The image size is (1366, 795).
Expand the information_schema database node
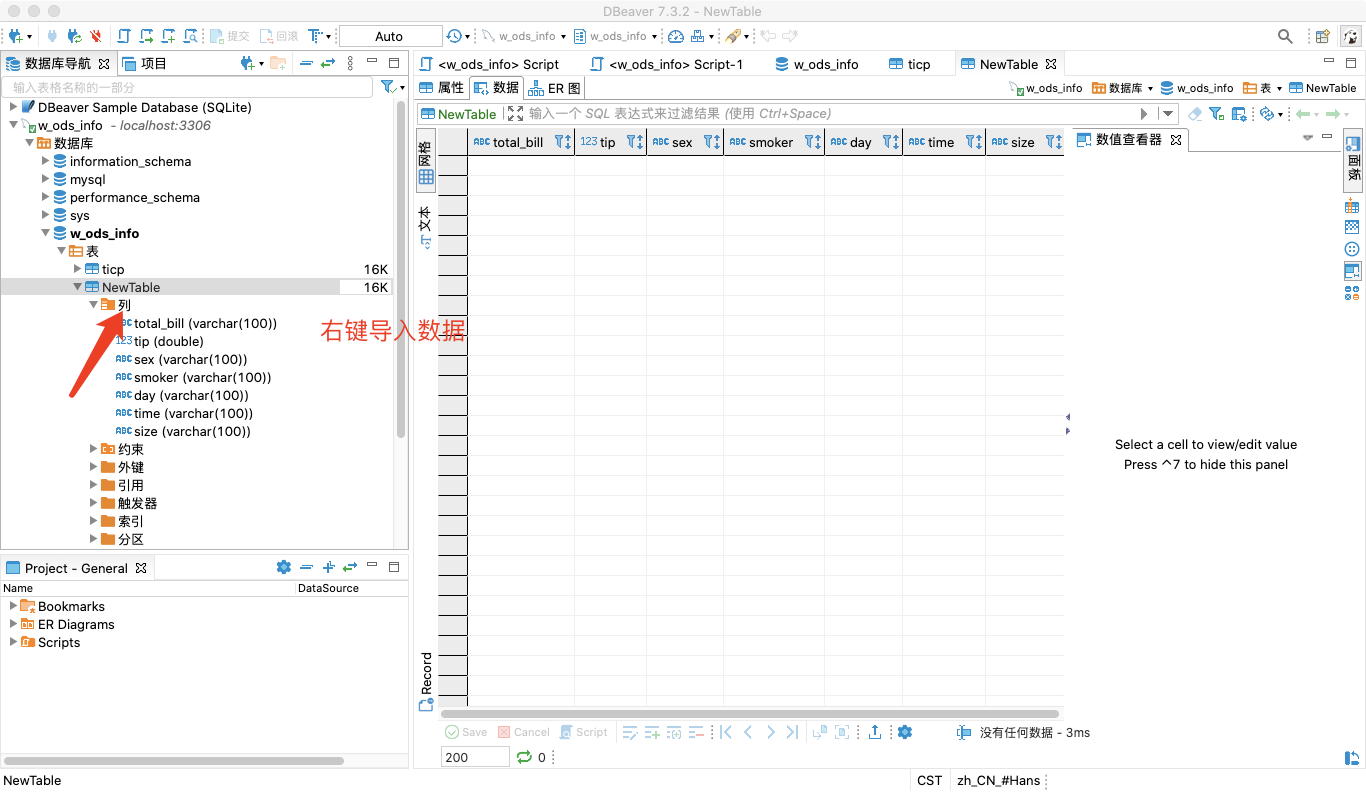coord(46,161)
